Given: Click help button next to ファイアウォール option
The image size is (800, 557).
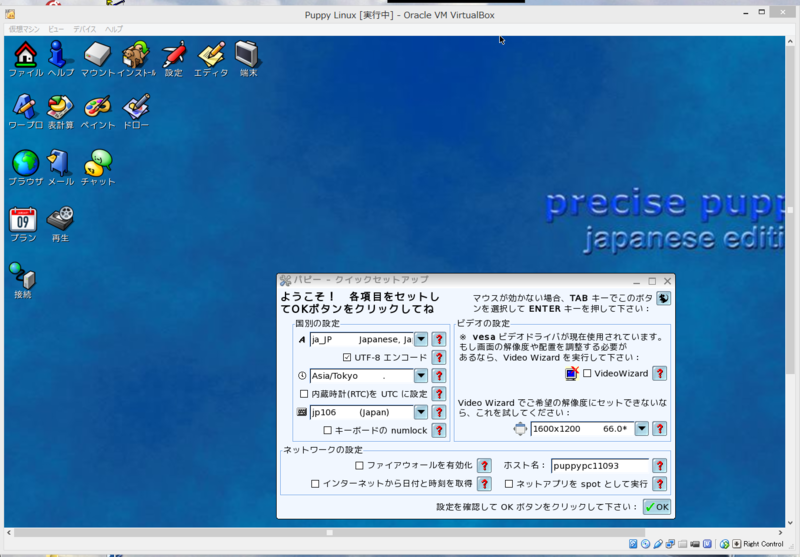Looking at the screenshot, I should click(484, 465).
